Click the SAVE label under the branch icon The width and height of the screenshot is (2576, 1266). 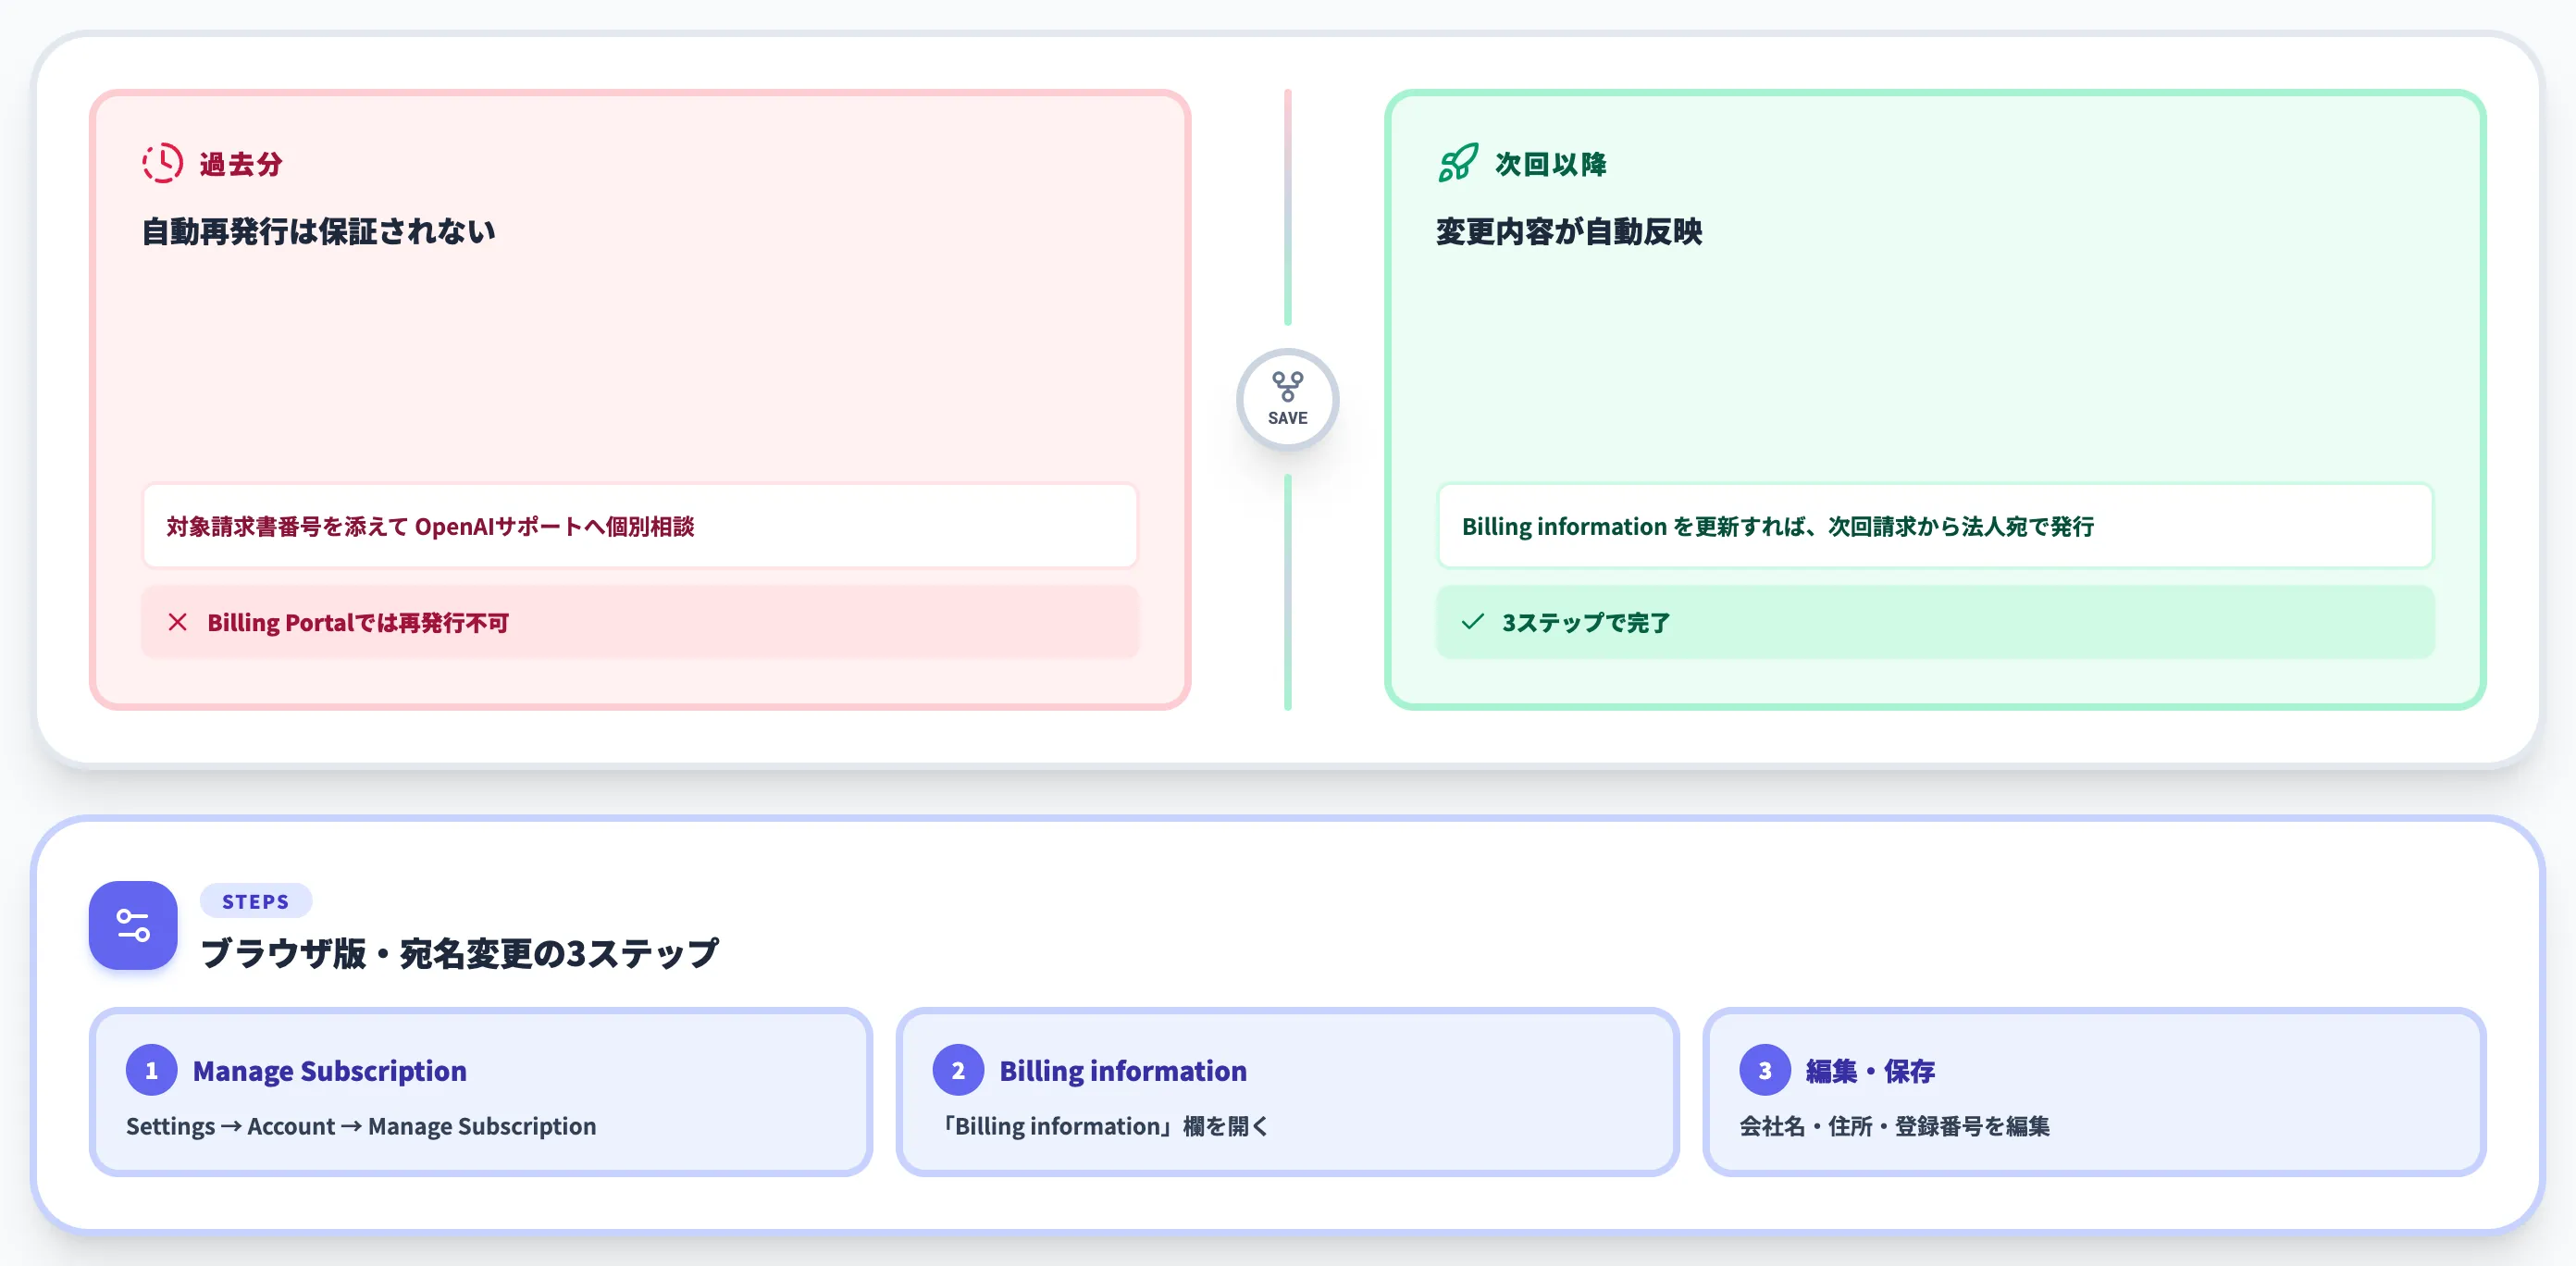point(1287,418)
